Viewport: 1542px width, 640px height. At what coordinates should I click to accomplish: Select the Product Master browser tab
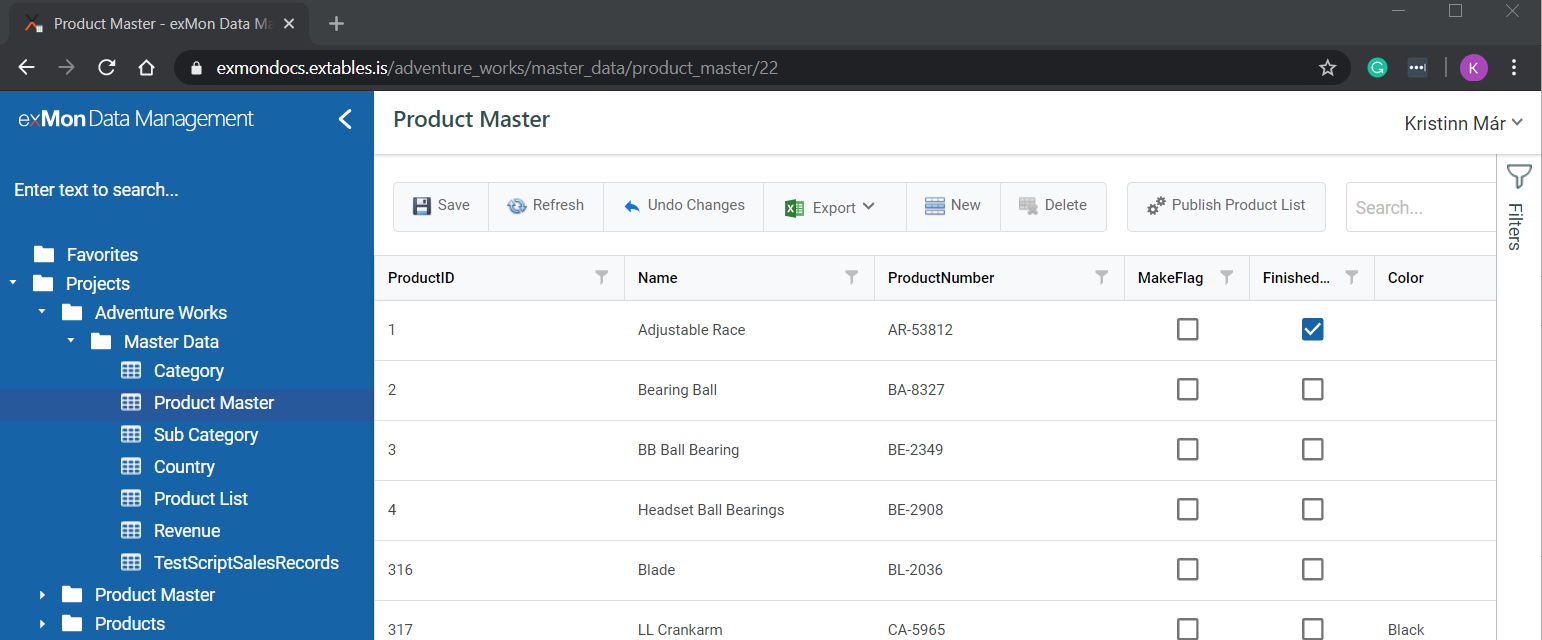(x=162, y=23)
